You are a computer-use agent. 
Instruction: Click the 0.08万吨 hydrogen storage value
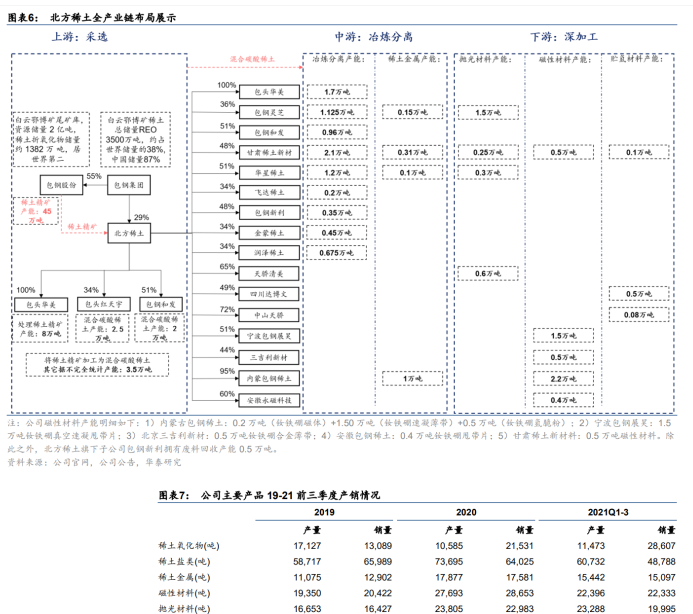(x=639, y=315)
